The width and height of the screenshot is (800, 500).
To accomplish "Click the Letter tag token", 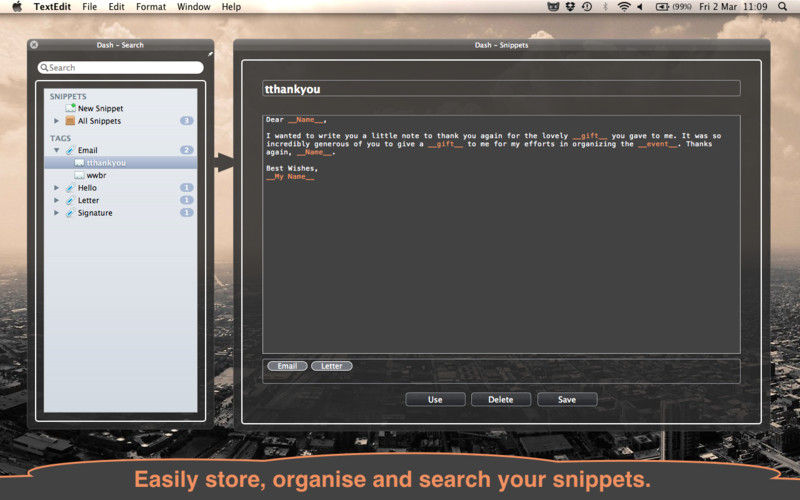I will click(x=332, y=366).
